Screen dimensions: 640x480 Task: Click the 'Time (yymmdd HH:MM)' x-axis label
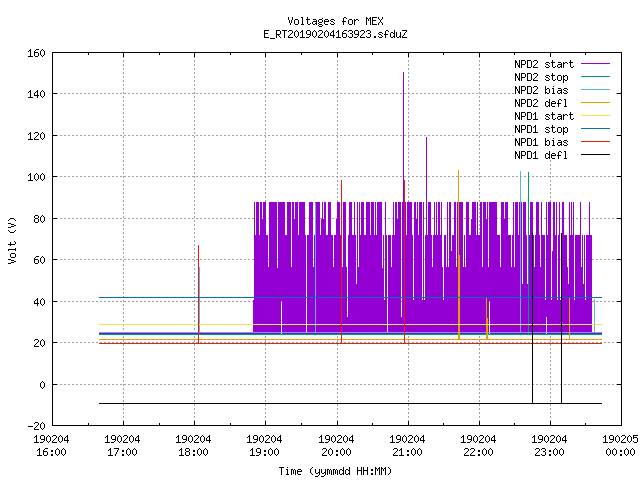pyautogui.click(x=335, y=471)
